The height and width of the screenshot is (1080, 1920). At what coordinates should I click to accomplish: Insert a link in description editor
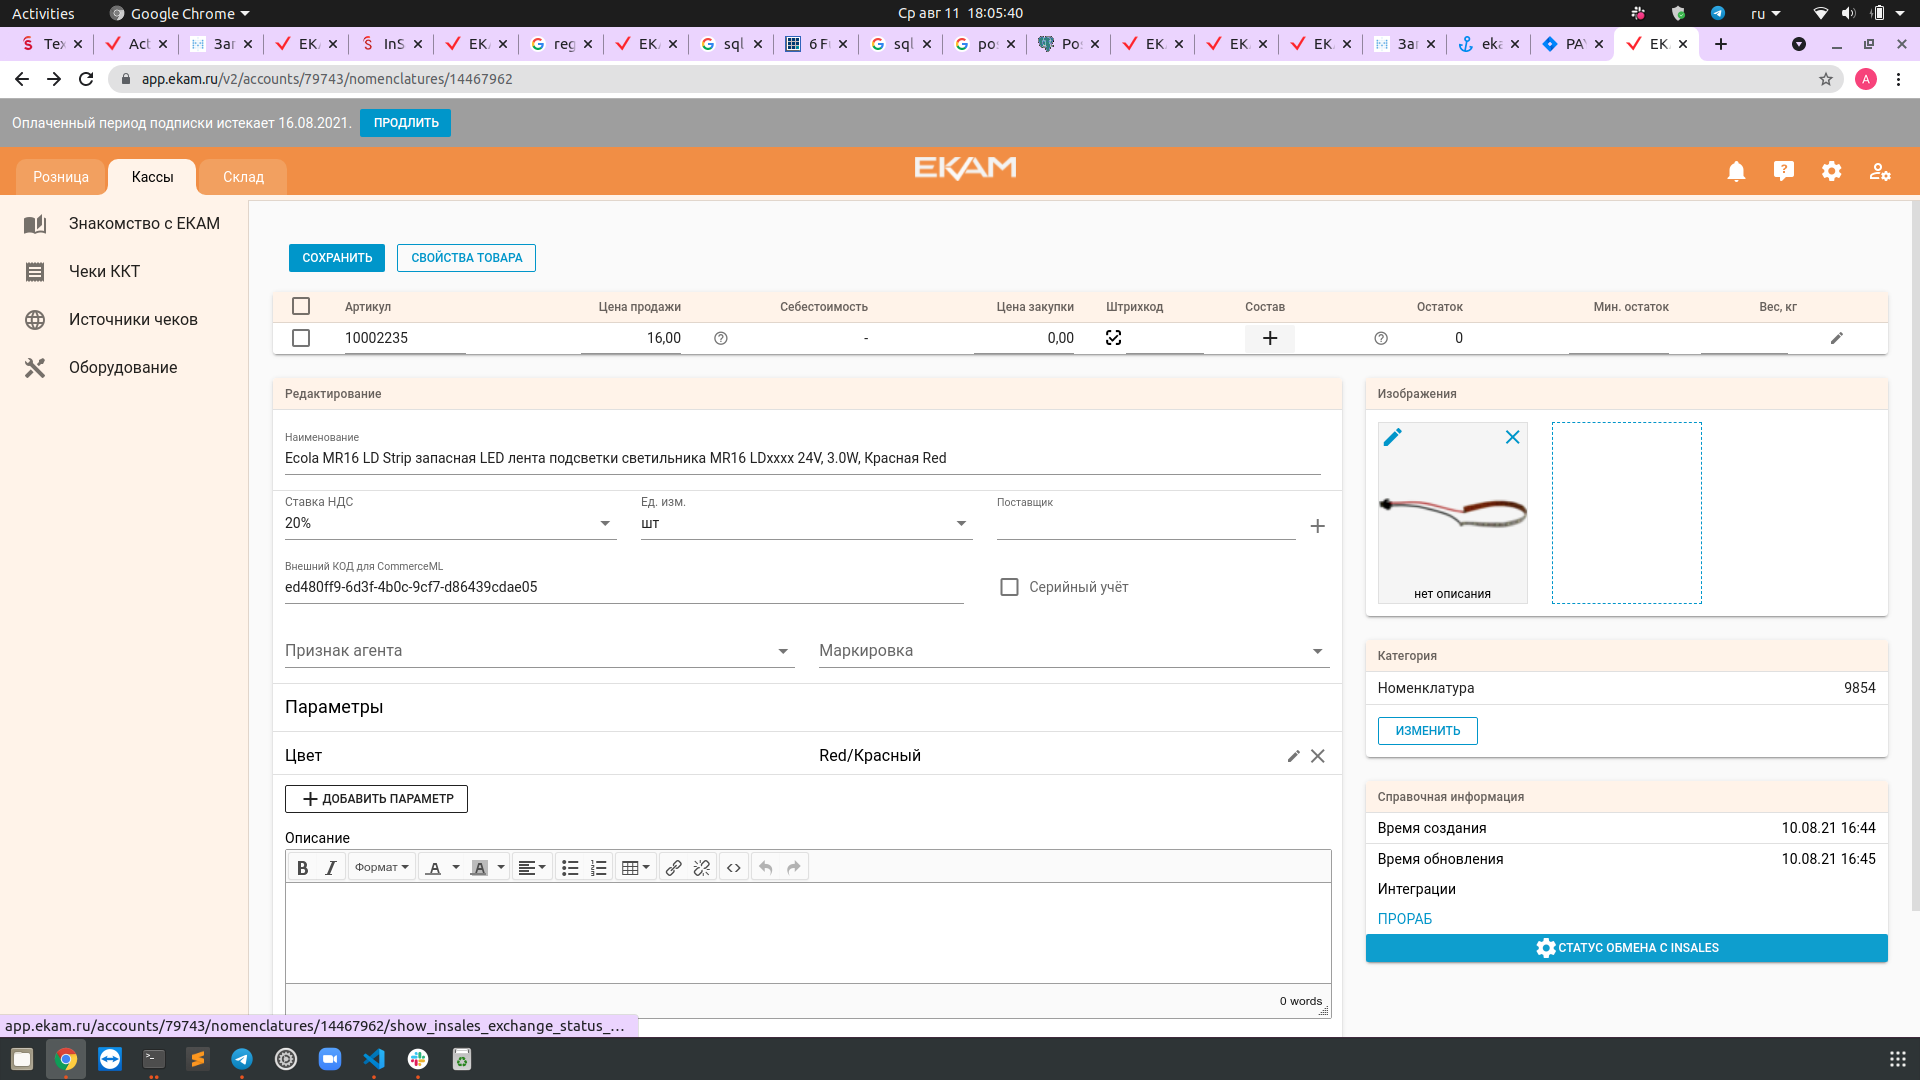[x=674, y=868]
